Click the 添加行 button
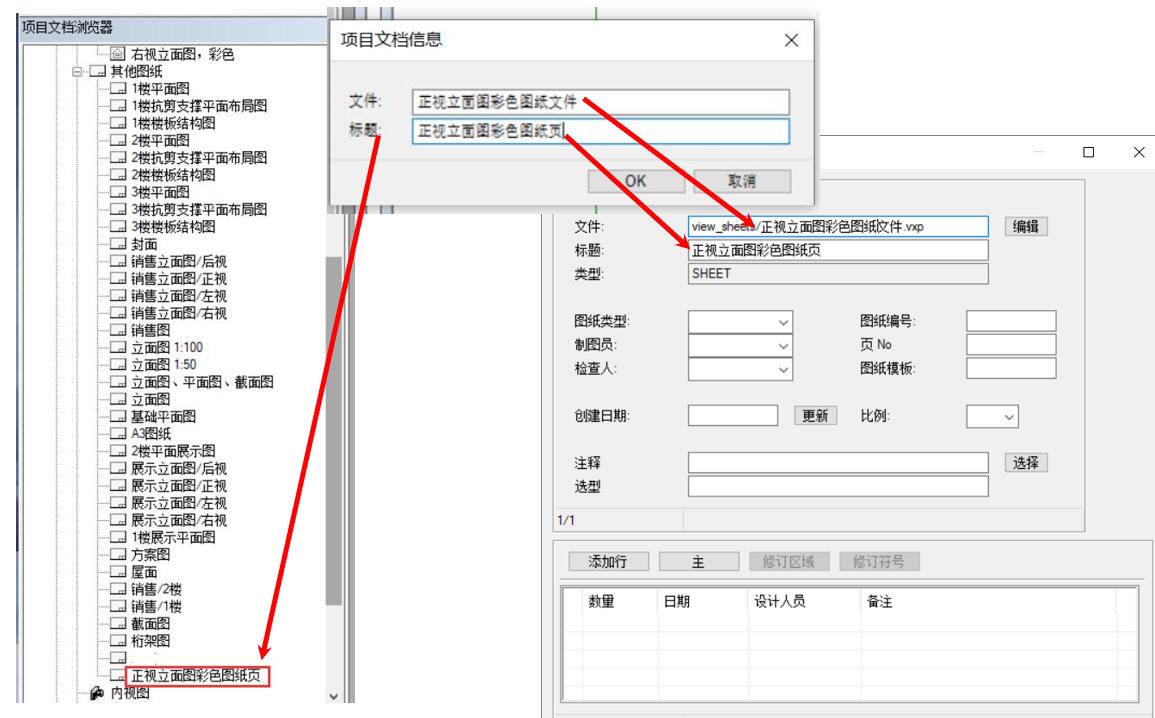 point(608,562)
